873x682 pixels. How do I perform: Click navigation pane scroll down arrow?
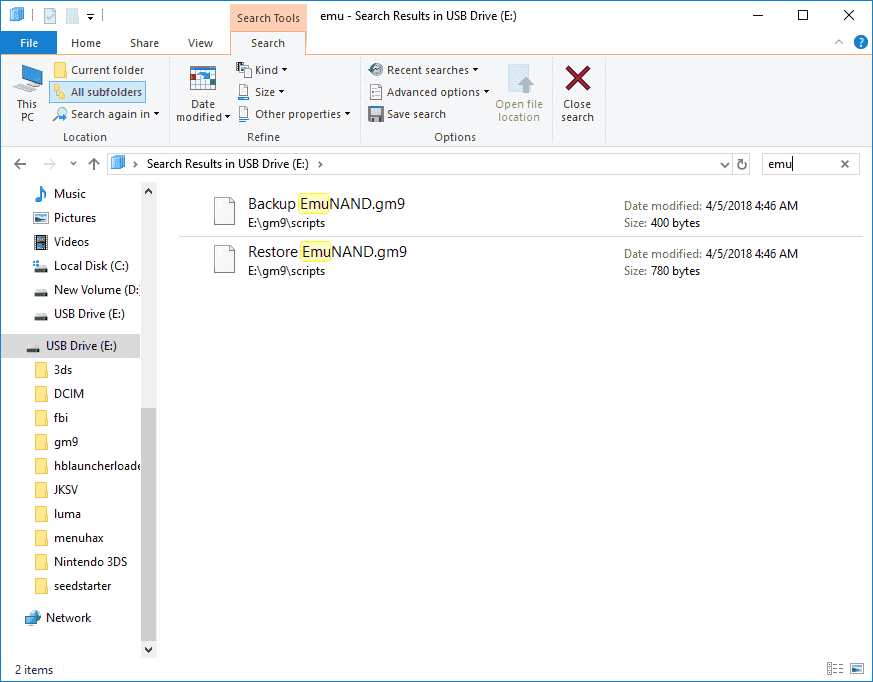[x=149, y=649]
